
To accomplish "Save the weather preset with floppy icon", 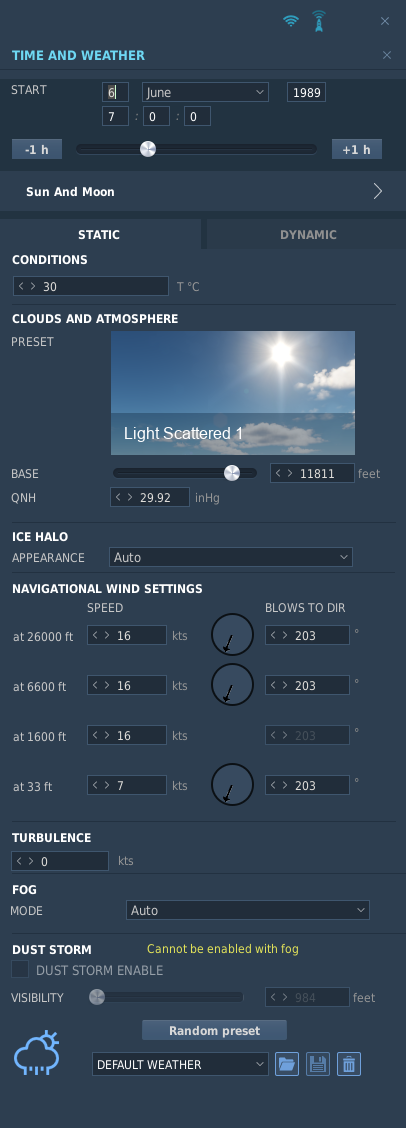I will click(317, 1064).
